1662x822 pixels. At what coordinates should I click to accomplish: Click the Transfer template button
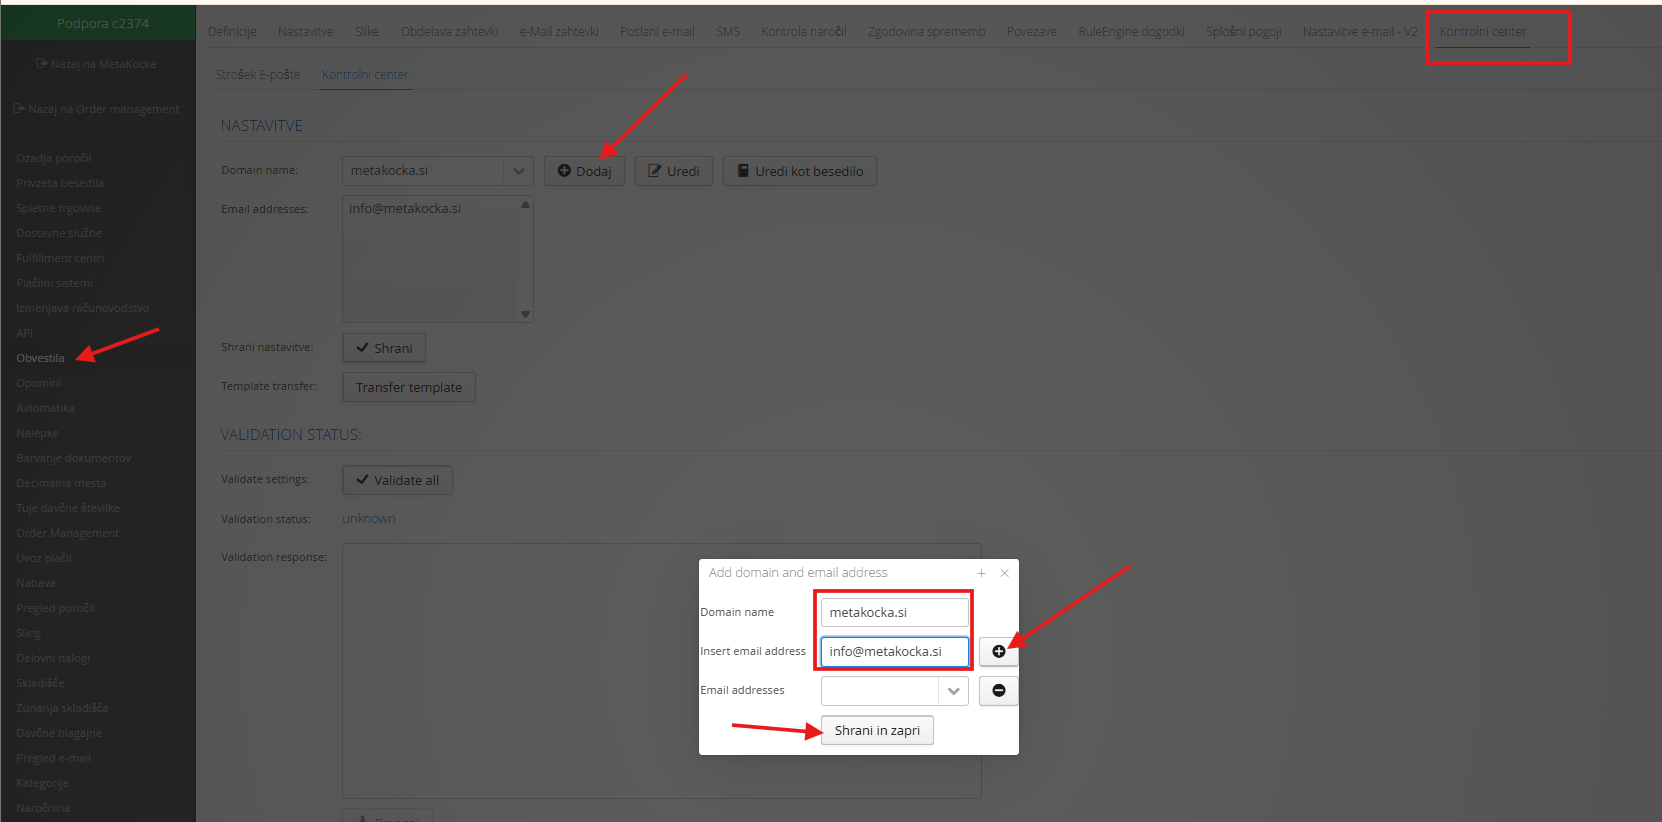[409, 387]
